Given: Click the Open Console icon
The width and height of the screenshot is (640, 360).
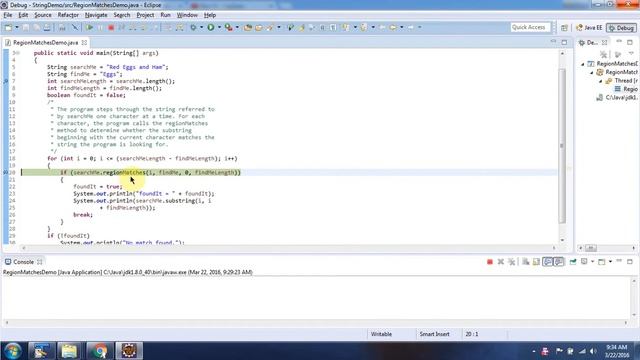Looking at the screenshot, I should tap(602, 262).
